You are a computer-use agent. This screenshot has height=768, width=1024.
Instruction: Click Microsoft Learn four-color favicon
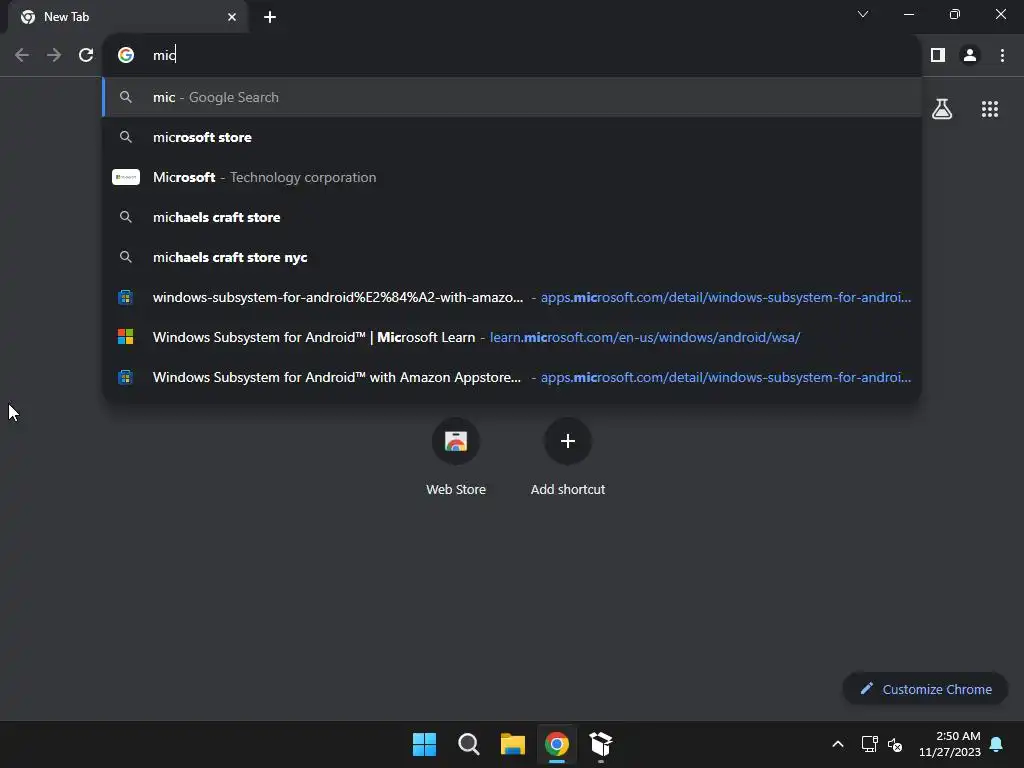point(125,337)
